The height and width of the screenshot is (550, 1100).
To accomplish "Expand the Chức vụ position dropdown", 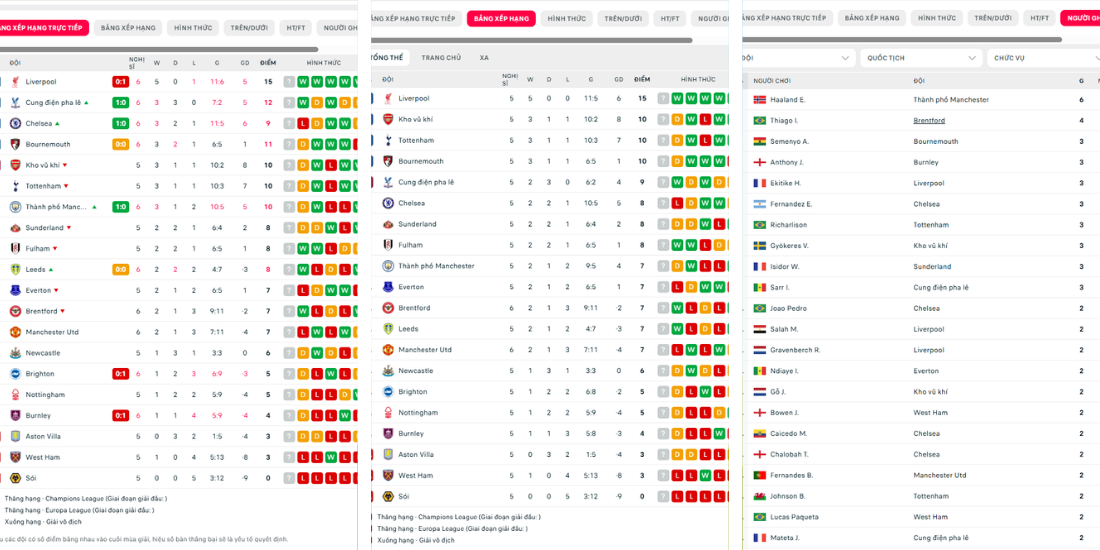I will pos(1040,58).
